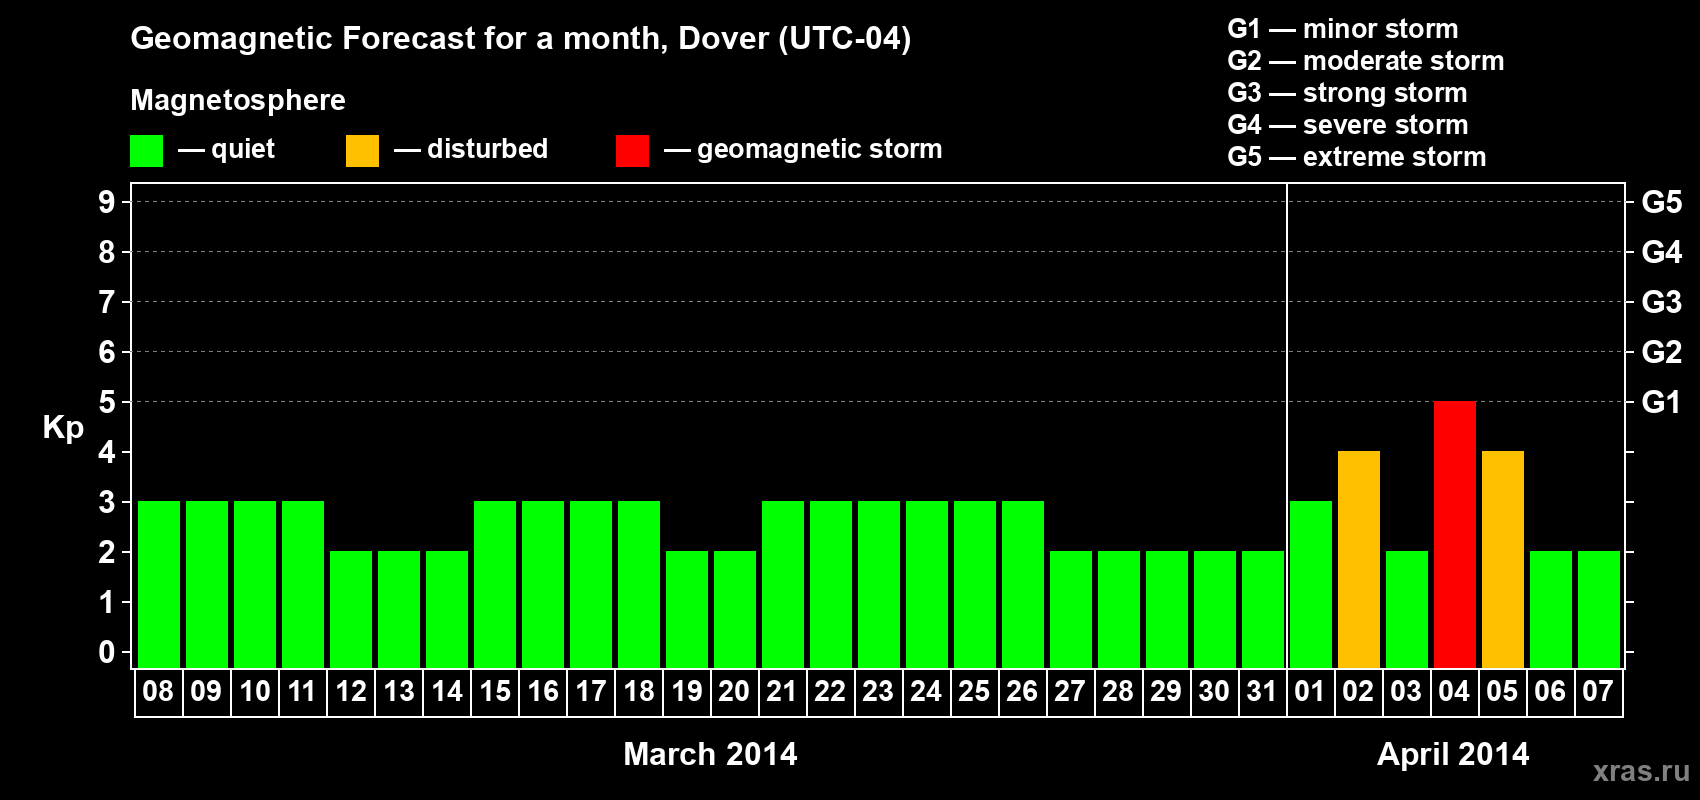This screenshot has width=1700, height=800.
Task: Click date label 14 on the axis
Action: (x=446, y=692)
